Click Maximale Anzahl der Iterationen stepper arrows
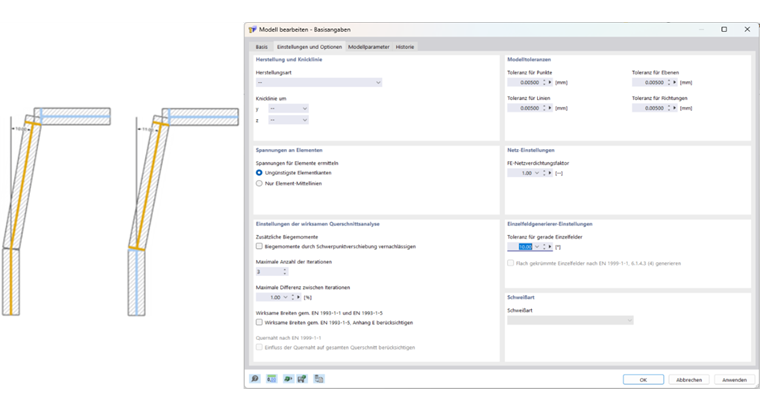760x411 pixels. click(x=285, y=271)
